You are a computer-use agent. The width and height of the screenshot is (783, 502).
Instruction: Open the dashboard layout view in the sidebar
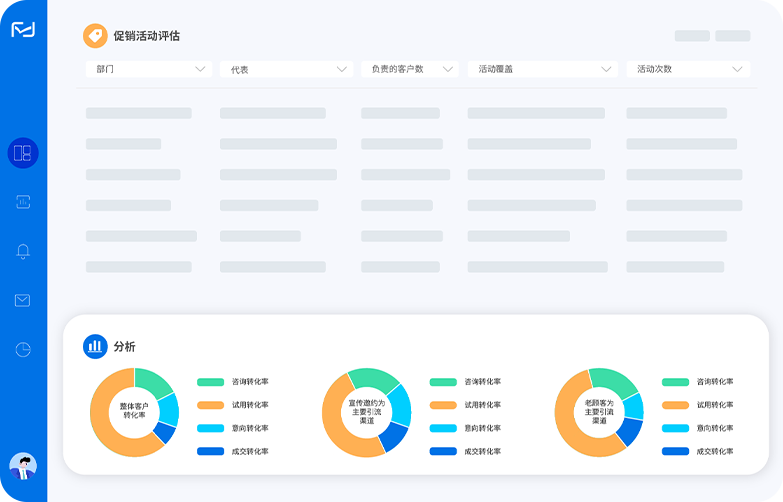(23, 153)
